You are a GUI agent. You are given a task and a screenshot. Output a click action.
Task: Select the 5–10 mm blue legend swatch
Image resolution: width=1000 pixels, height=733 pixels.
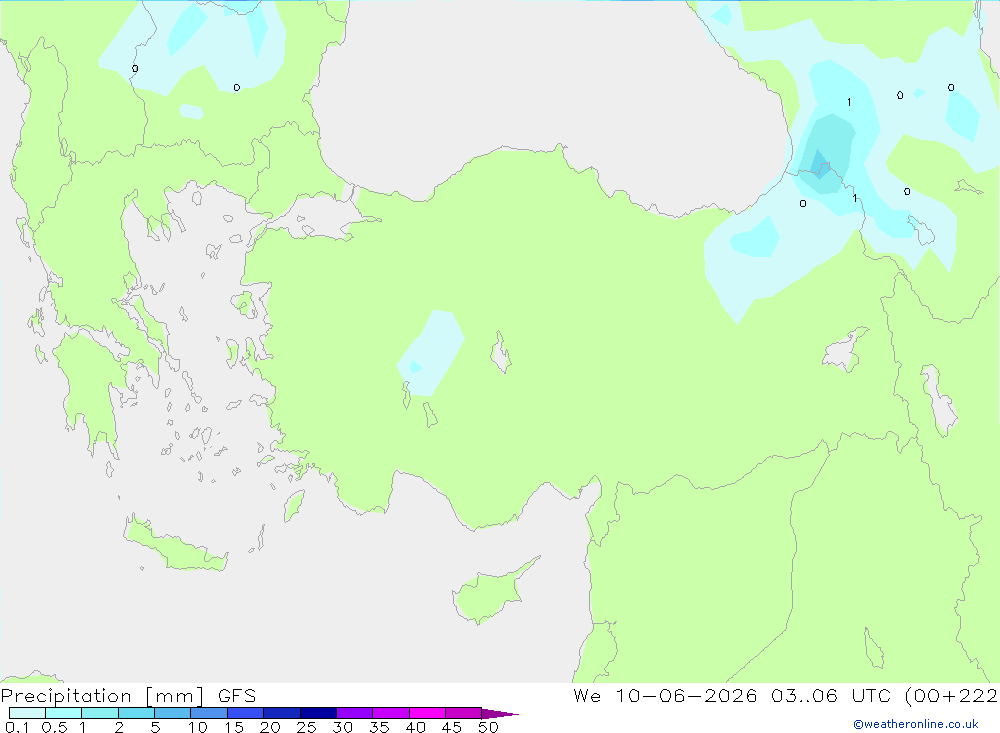pyautogui.click(x=173, y=713)
